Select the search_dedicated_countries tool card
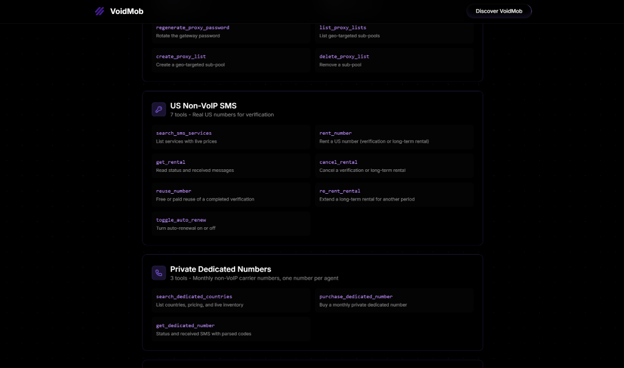Viewport: 624px width, 368px height. click(231, 301)
